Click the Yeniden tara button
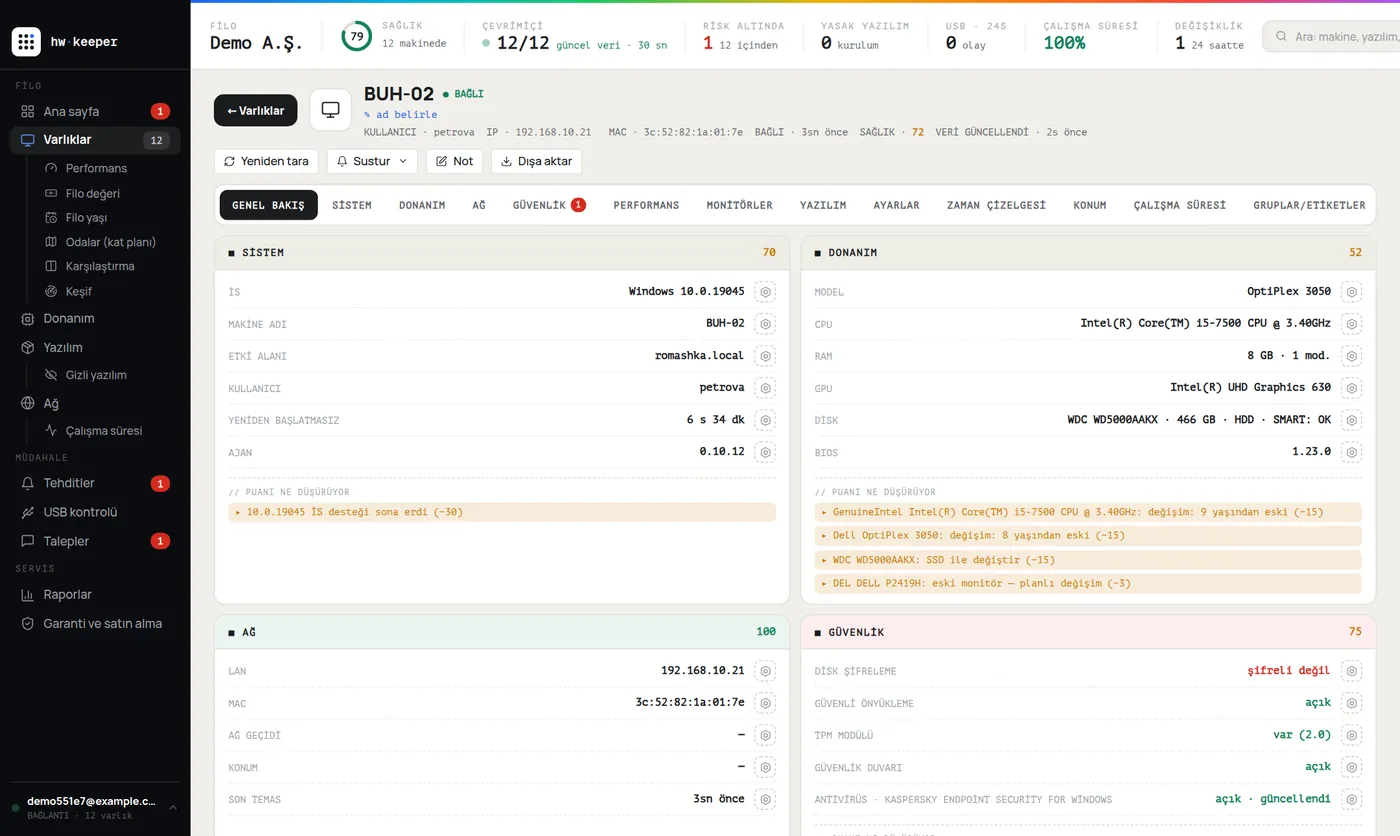Image resolution: width=1400 pixels, height=836 pixels. pyautogui.click(x=267, y=161)
